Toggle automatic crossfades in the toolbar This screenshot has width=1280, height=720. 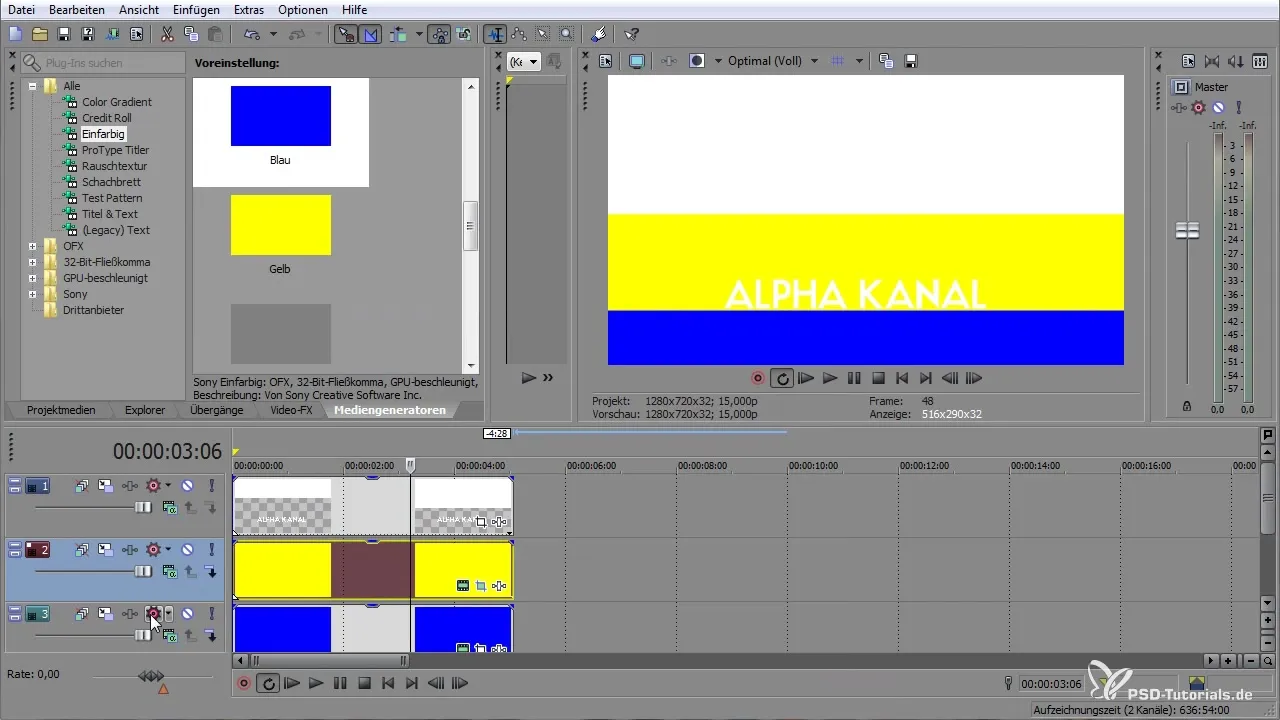(371, 34)
